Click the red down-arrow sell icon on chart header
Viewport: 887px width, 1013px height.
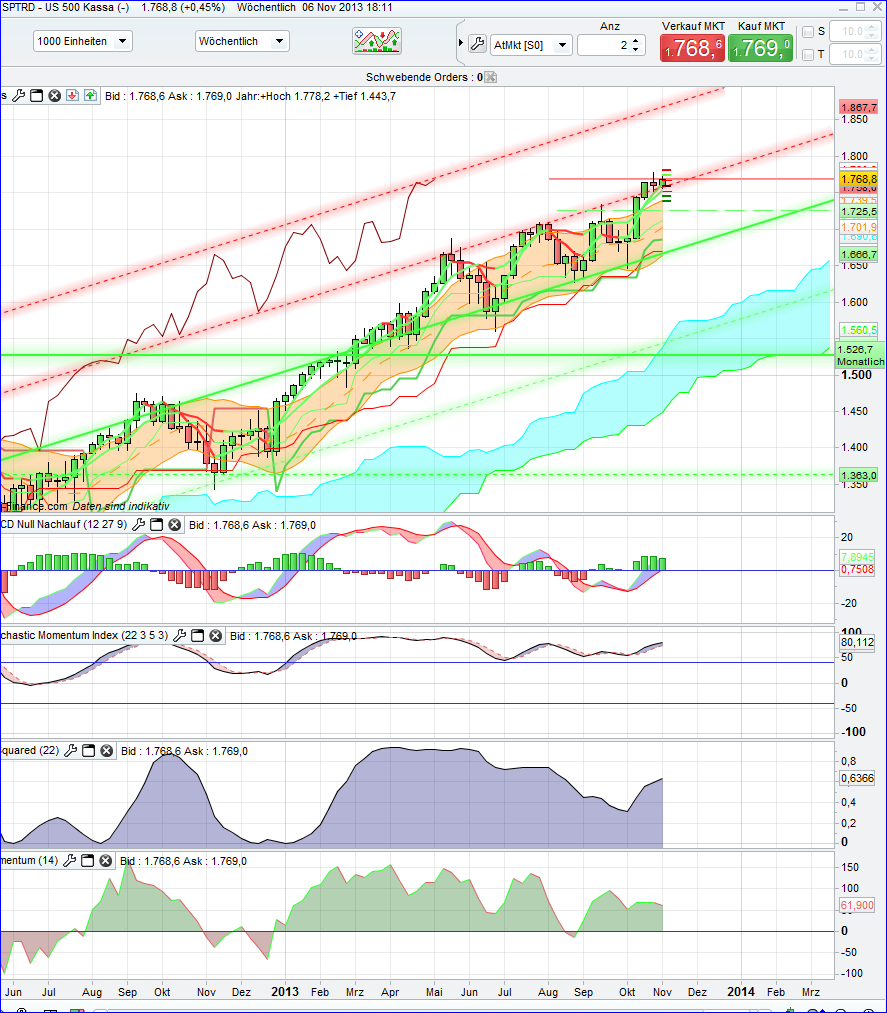(71, 95)
